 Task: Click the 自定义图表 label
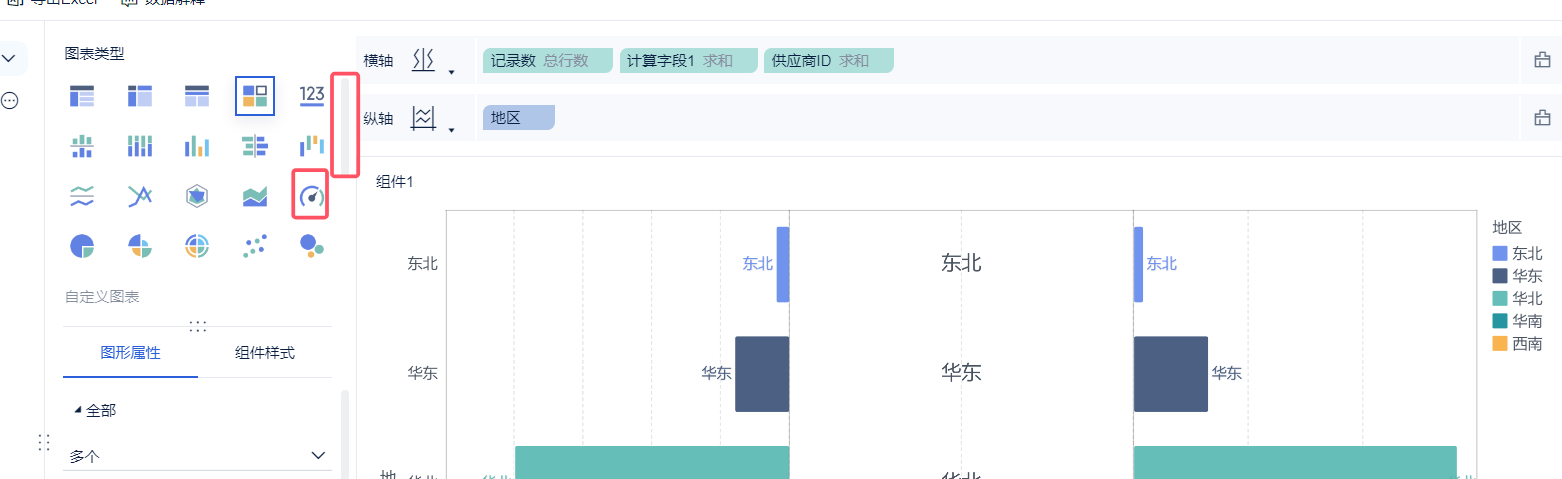[102, 297]
